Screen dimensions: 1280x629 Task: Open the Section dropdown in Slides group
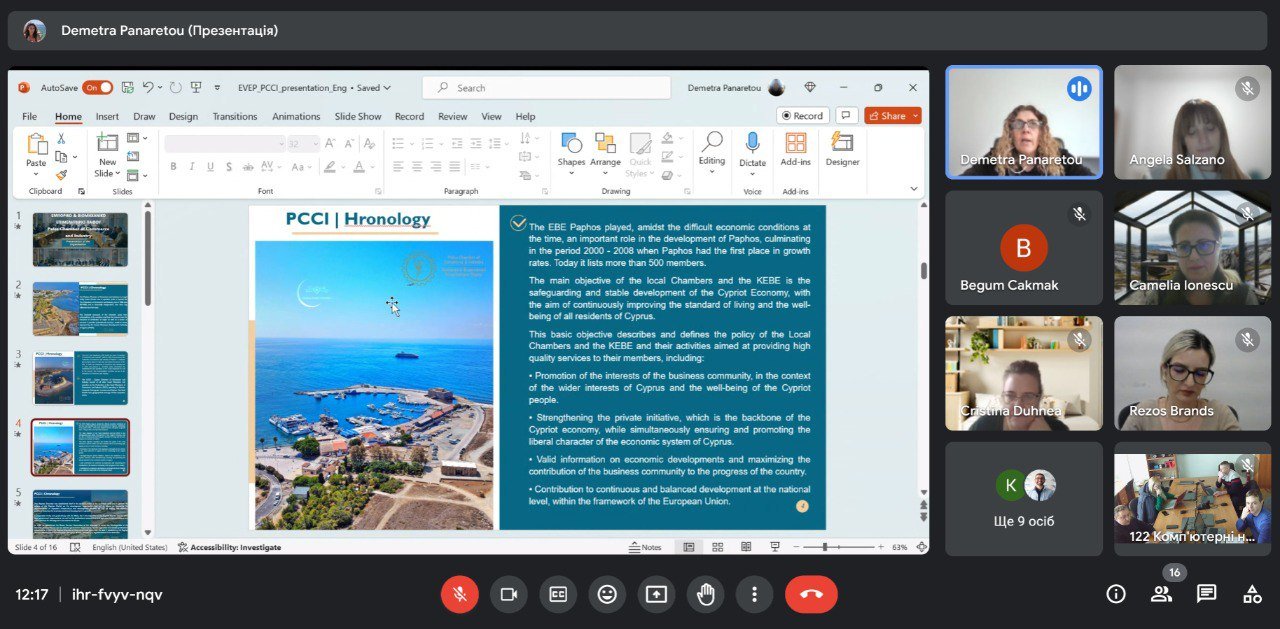click(x=137, y=175)
